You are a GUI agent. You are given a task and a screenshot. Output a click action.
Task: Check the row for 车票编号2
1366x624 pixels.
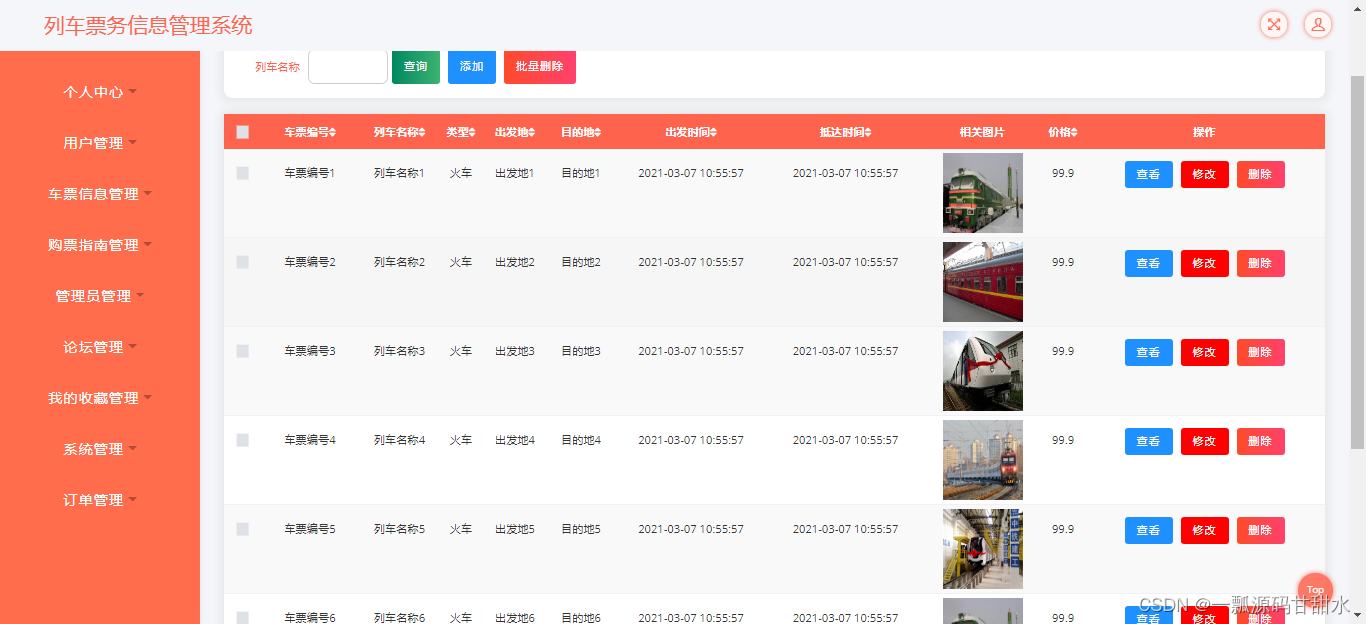[243, 262]
